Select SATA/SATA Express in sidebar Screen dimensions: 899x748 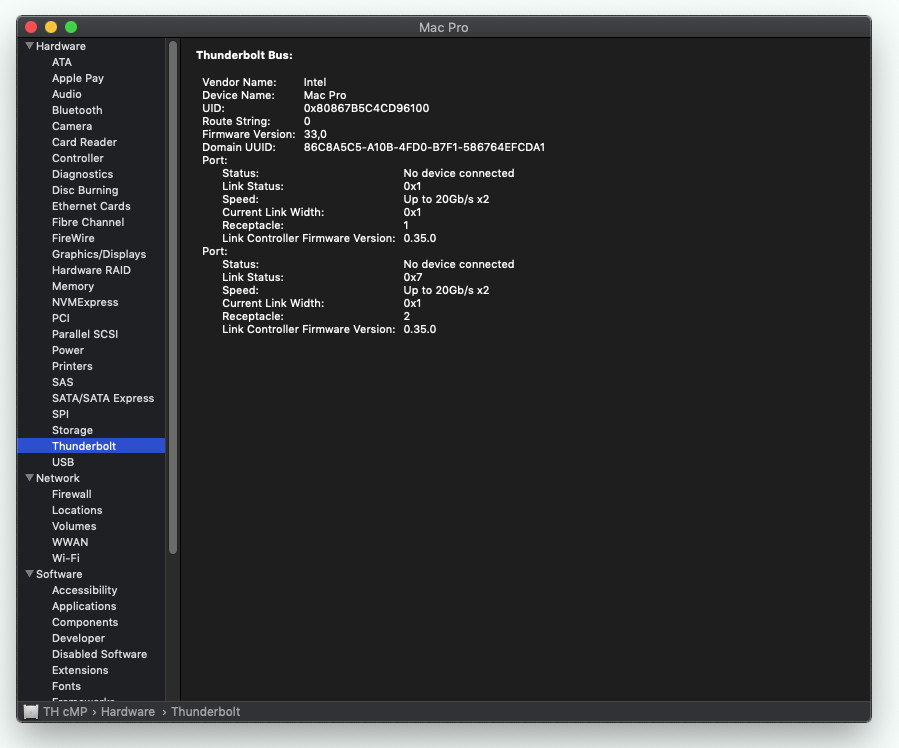tap(103, 398)
